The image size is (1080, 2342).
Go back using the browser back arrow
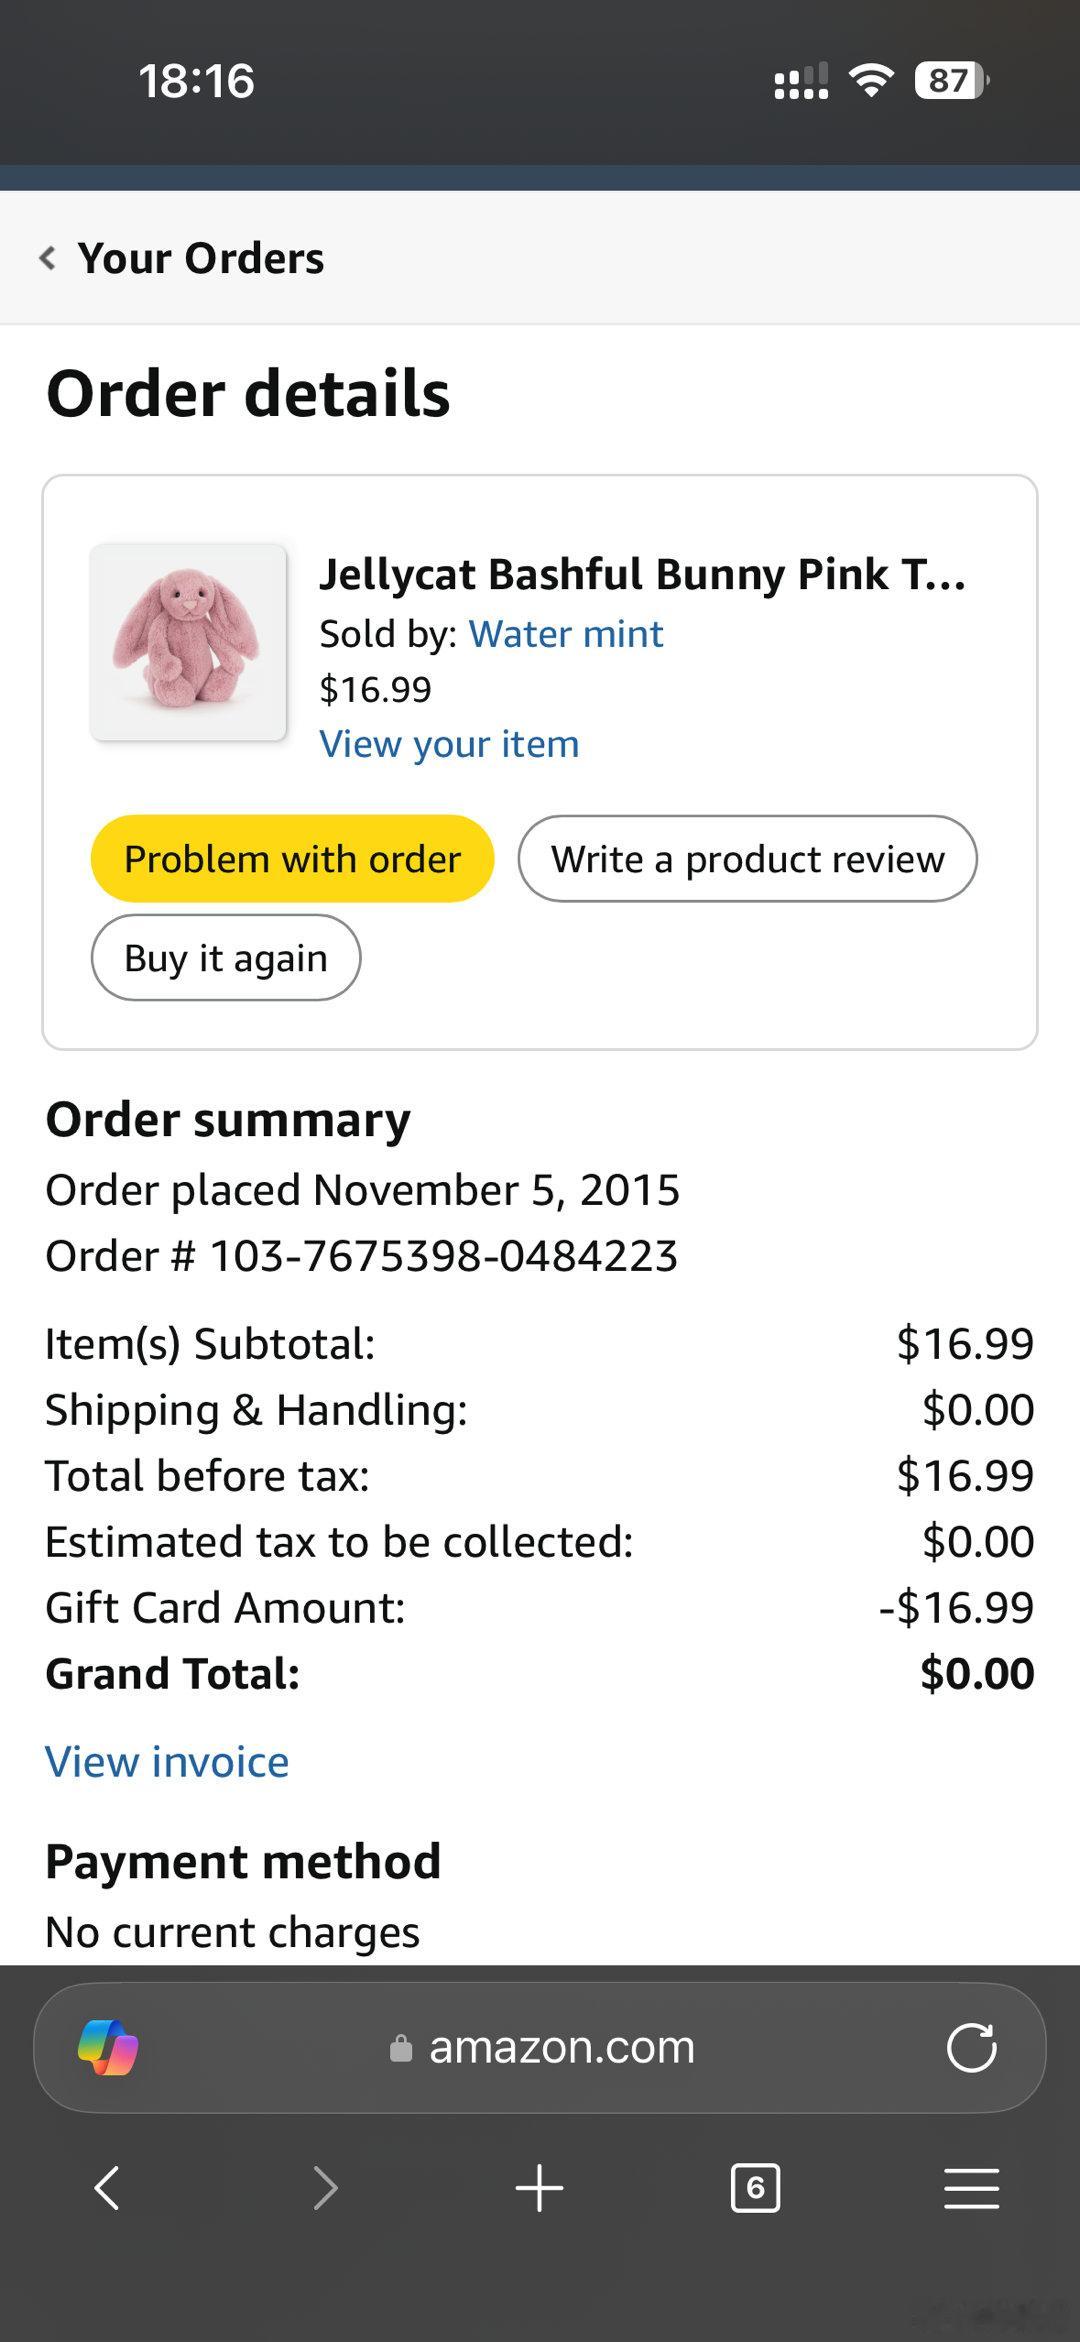pyautogui.click(x=107, y=2188)
